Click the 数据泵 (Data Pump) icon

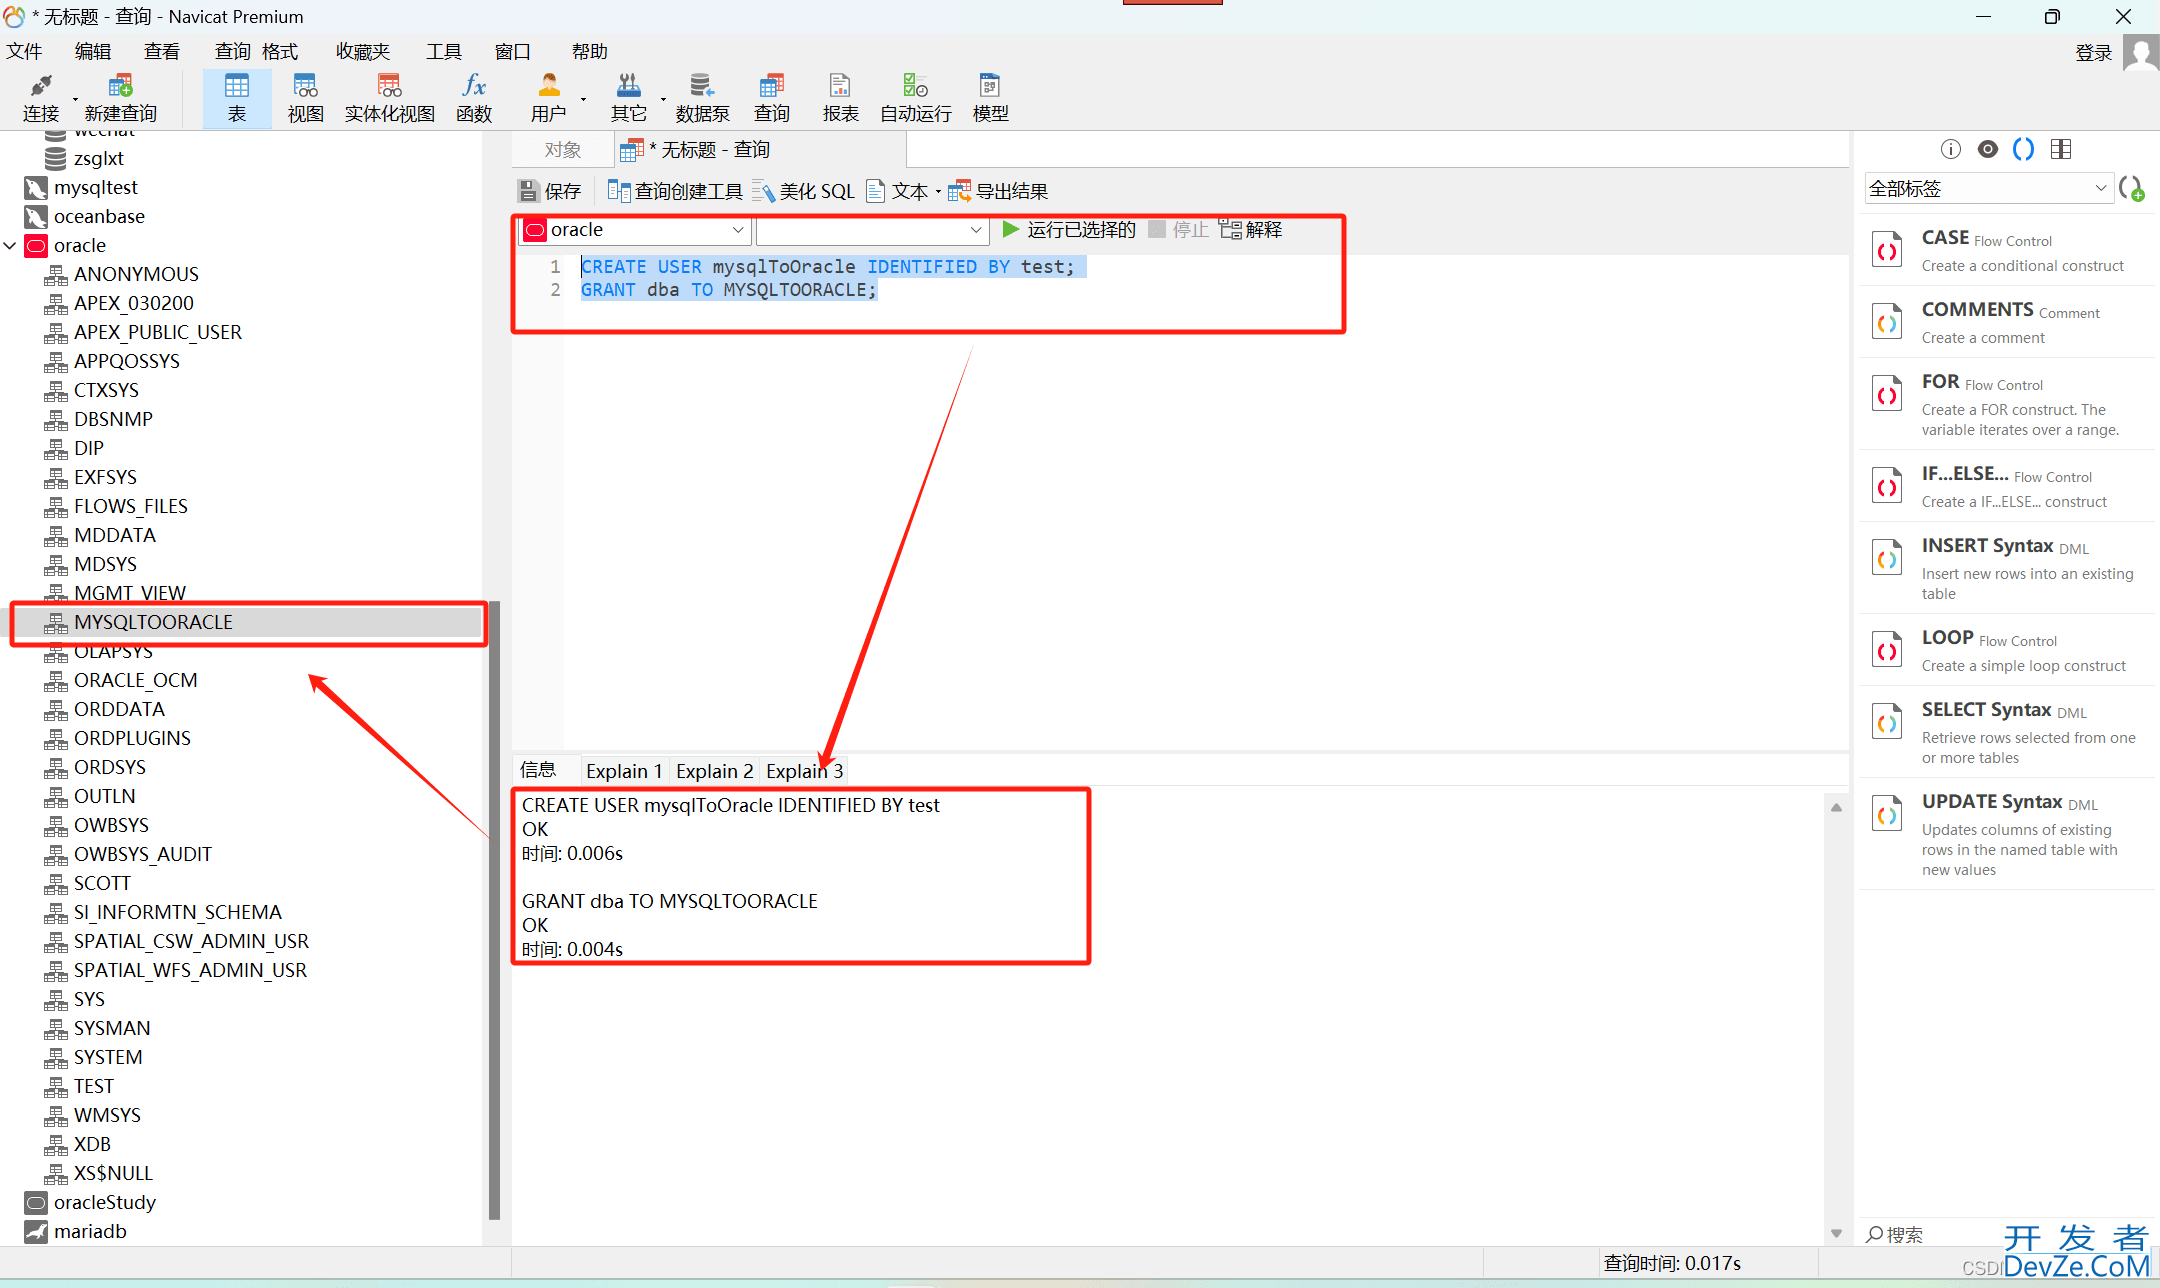pos(702,98)
